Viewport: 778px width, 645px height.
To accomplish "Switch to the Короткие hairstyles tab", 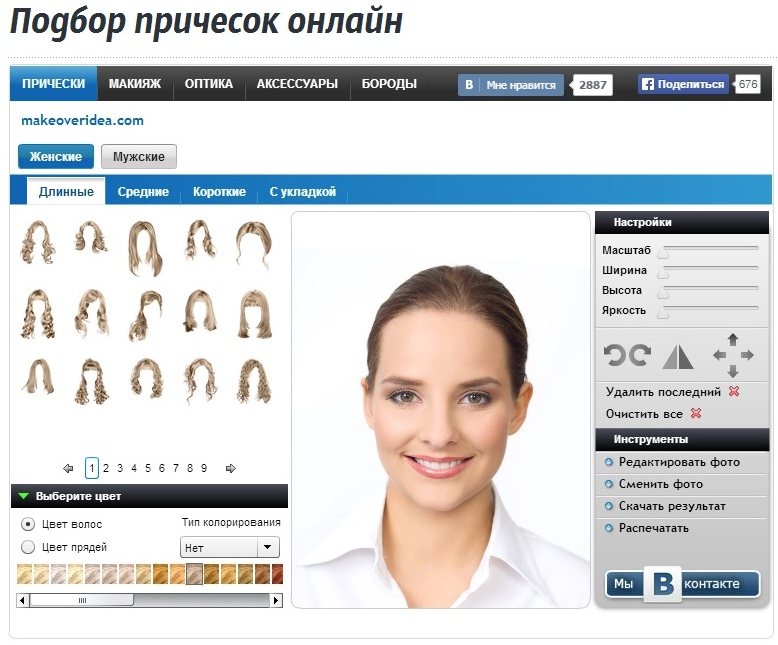I will coord(219,192).
